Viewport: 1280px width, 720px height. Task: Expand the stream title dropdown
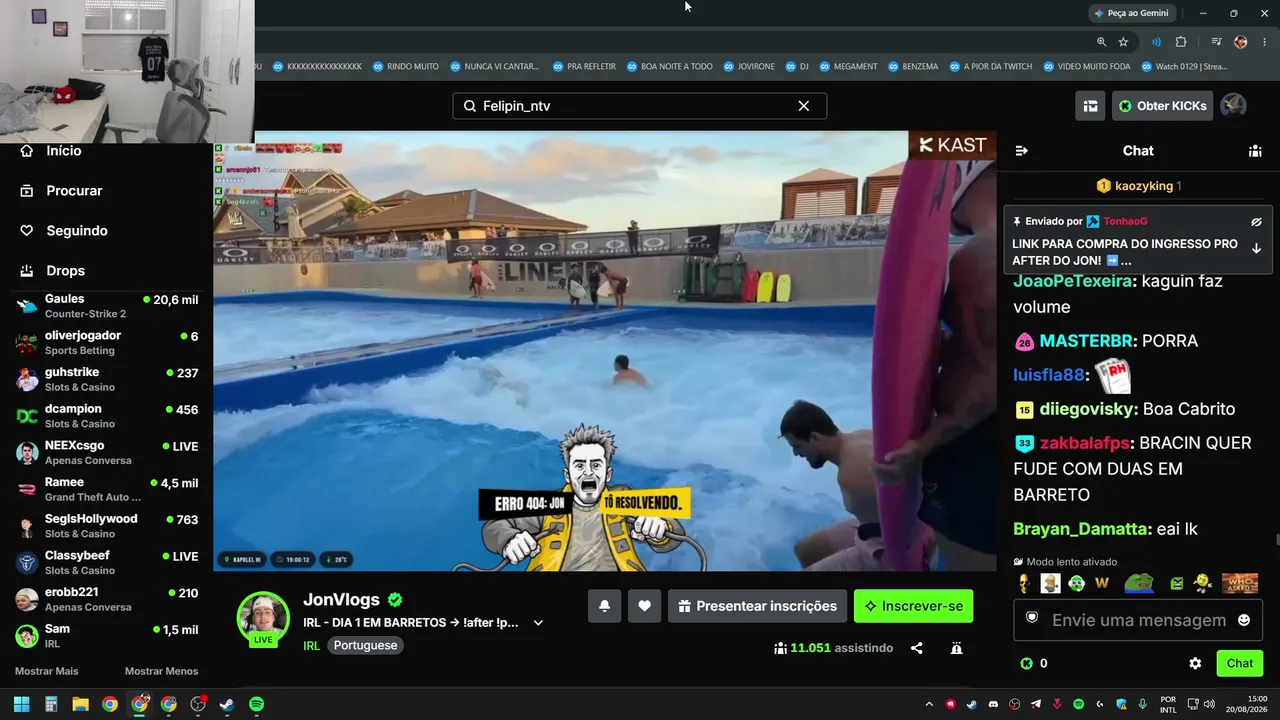pyautogui.click(x=538, y=623)
